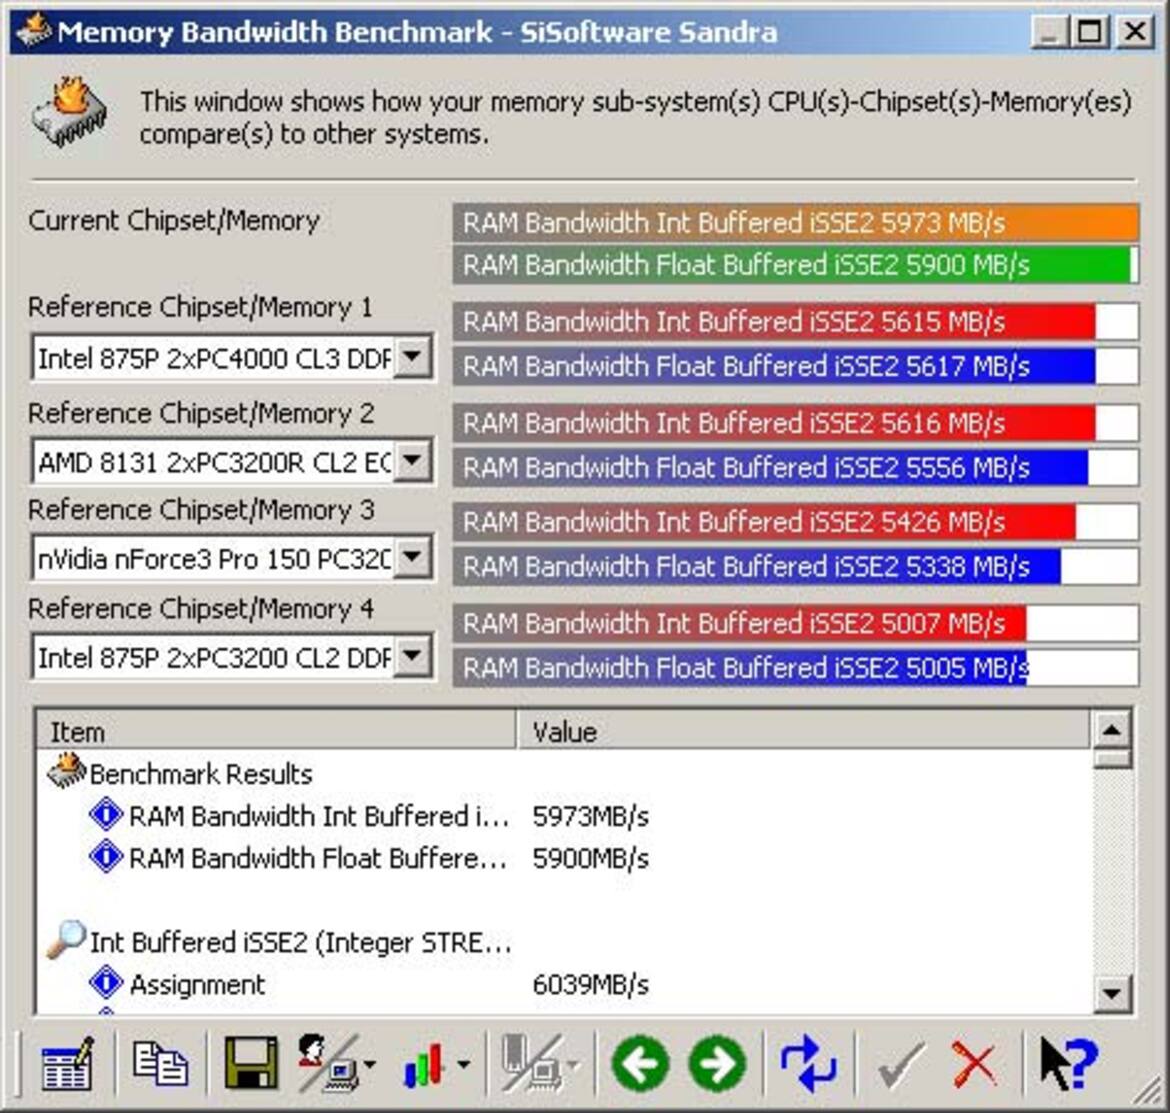Select the Intel 875P 2xPC4000 CL3 combo box
The height and width of the screenshot is (1113, 1170).
(x=231, y=357)
